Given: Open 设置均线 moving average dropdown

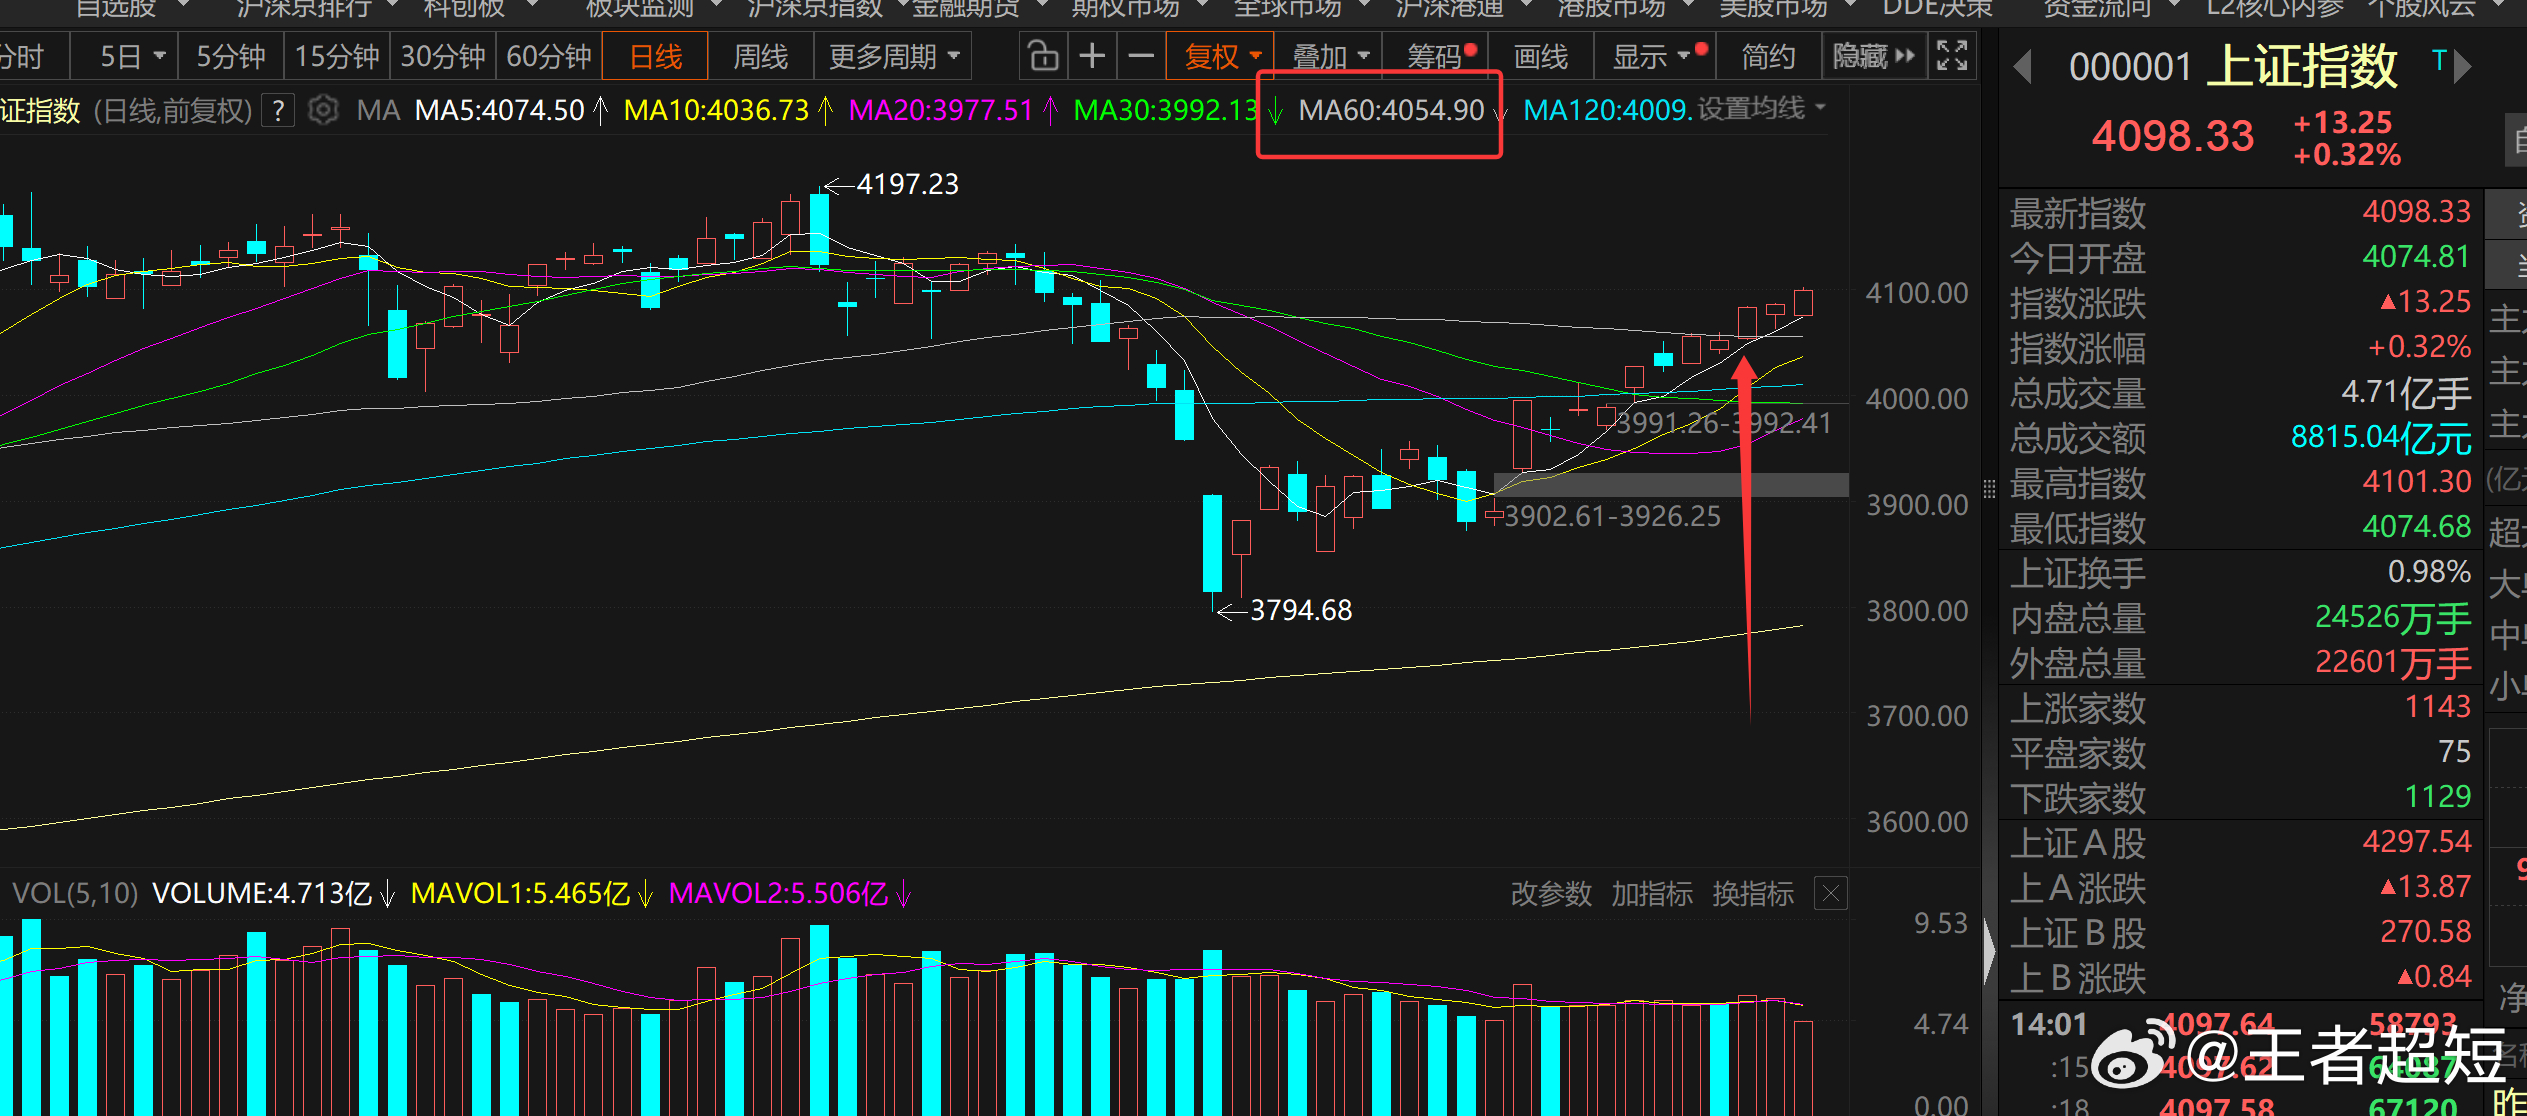Looking at the screenshot, I should click(1762, 108).
